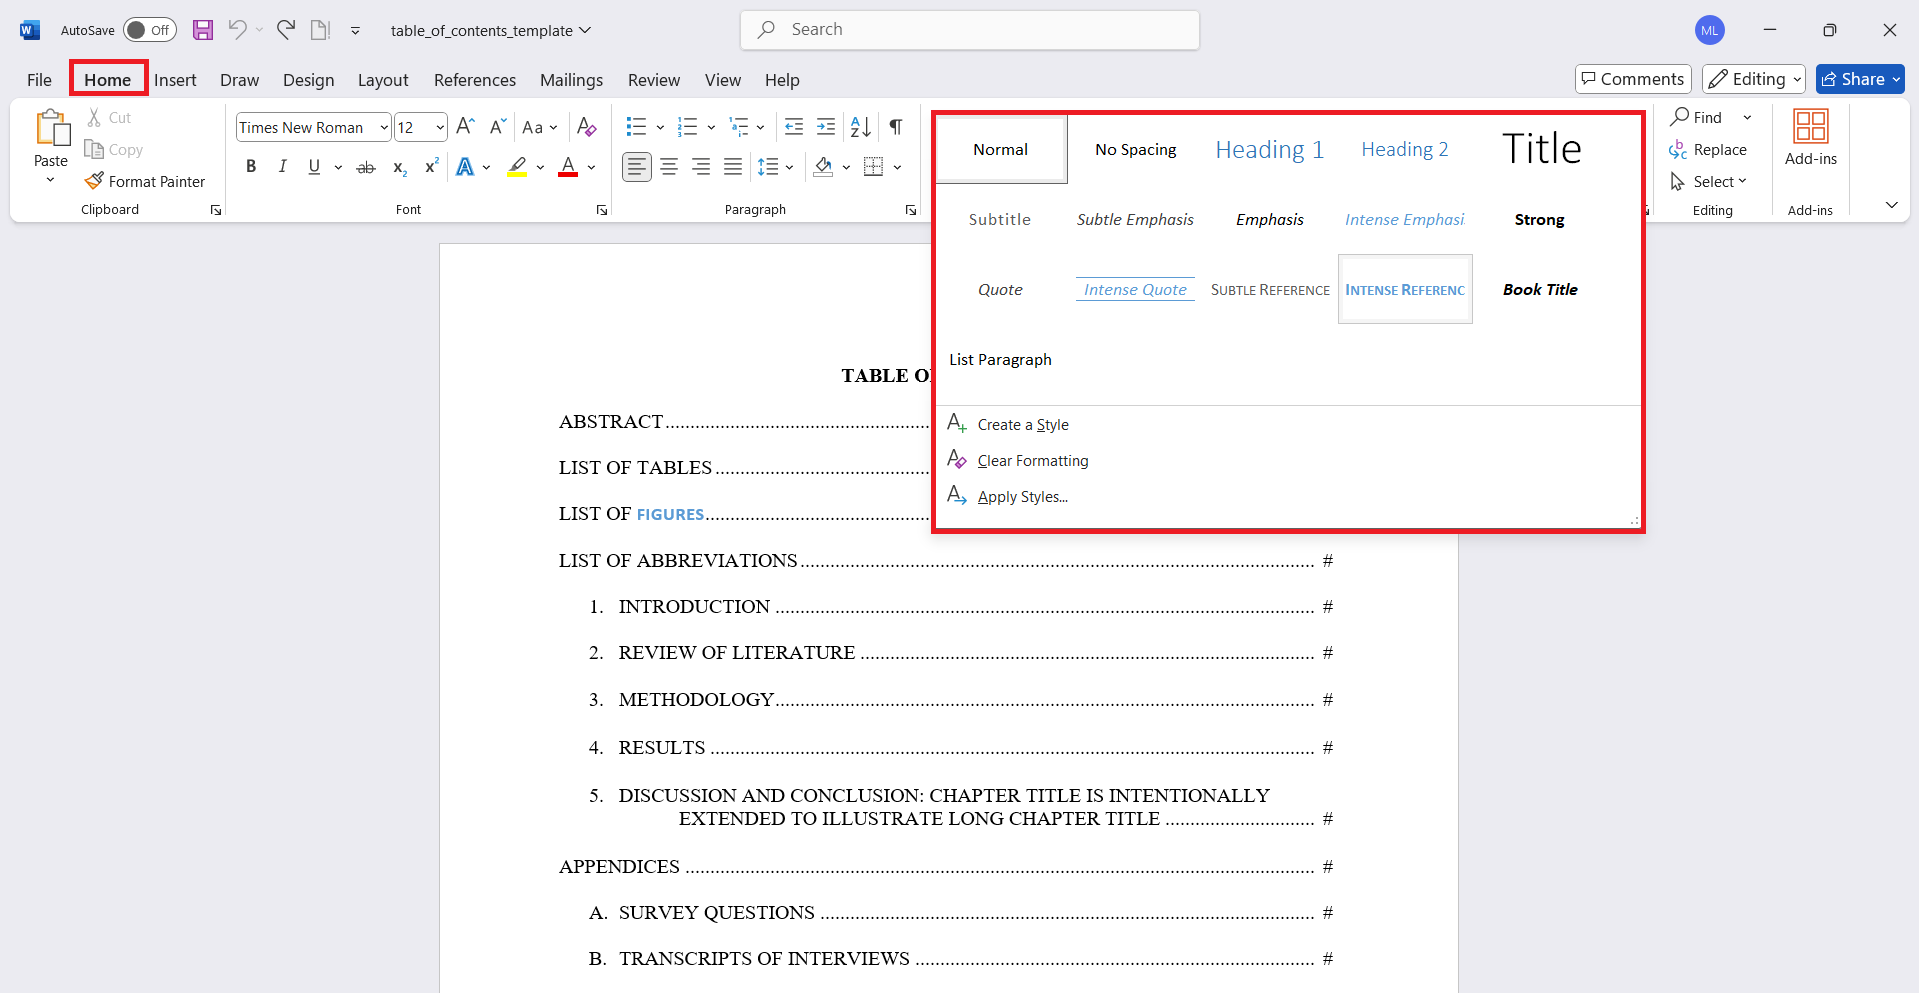Screen dimensions: 1919x994
Task: Click the ML account avatar
Action: click(1710, 30)
